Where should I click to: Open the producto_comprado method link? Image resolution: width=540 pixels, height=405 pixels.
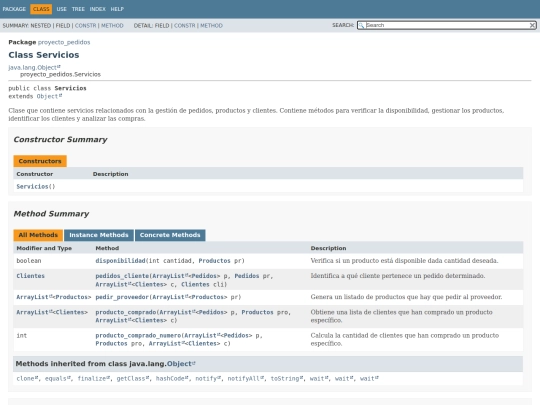click(x=126, y=312)
